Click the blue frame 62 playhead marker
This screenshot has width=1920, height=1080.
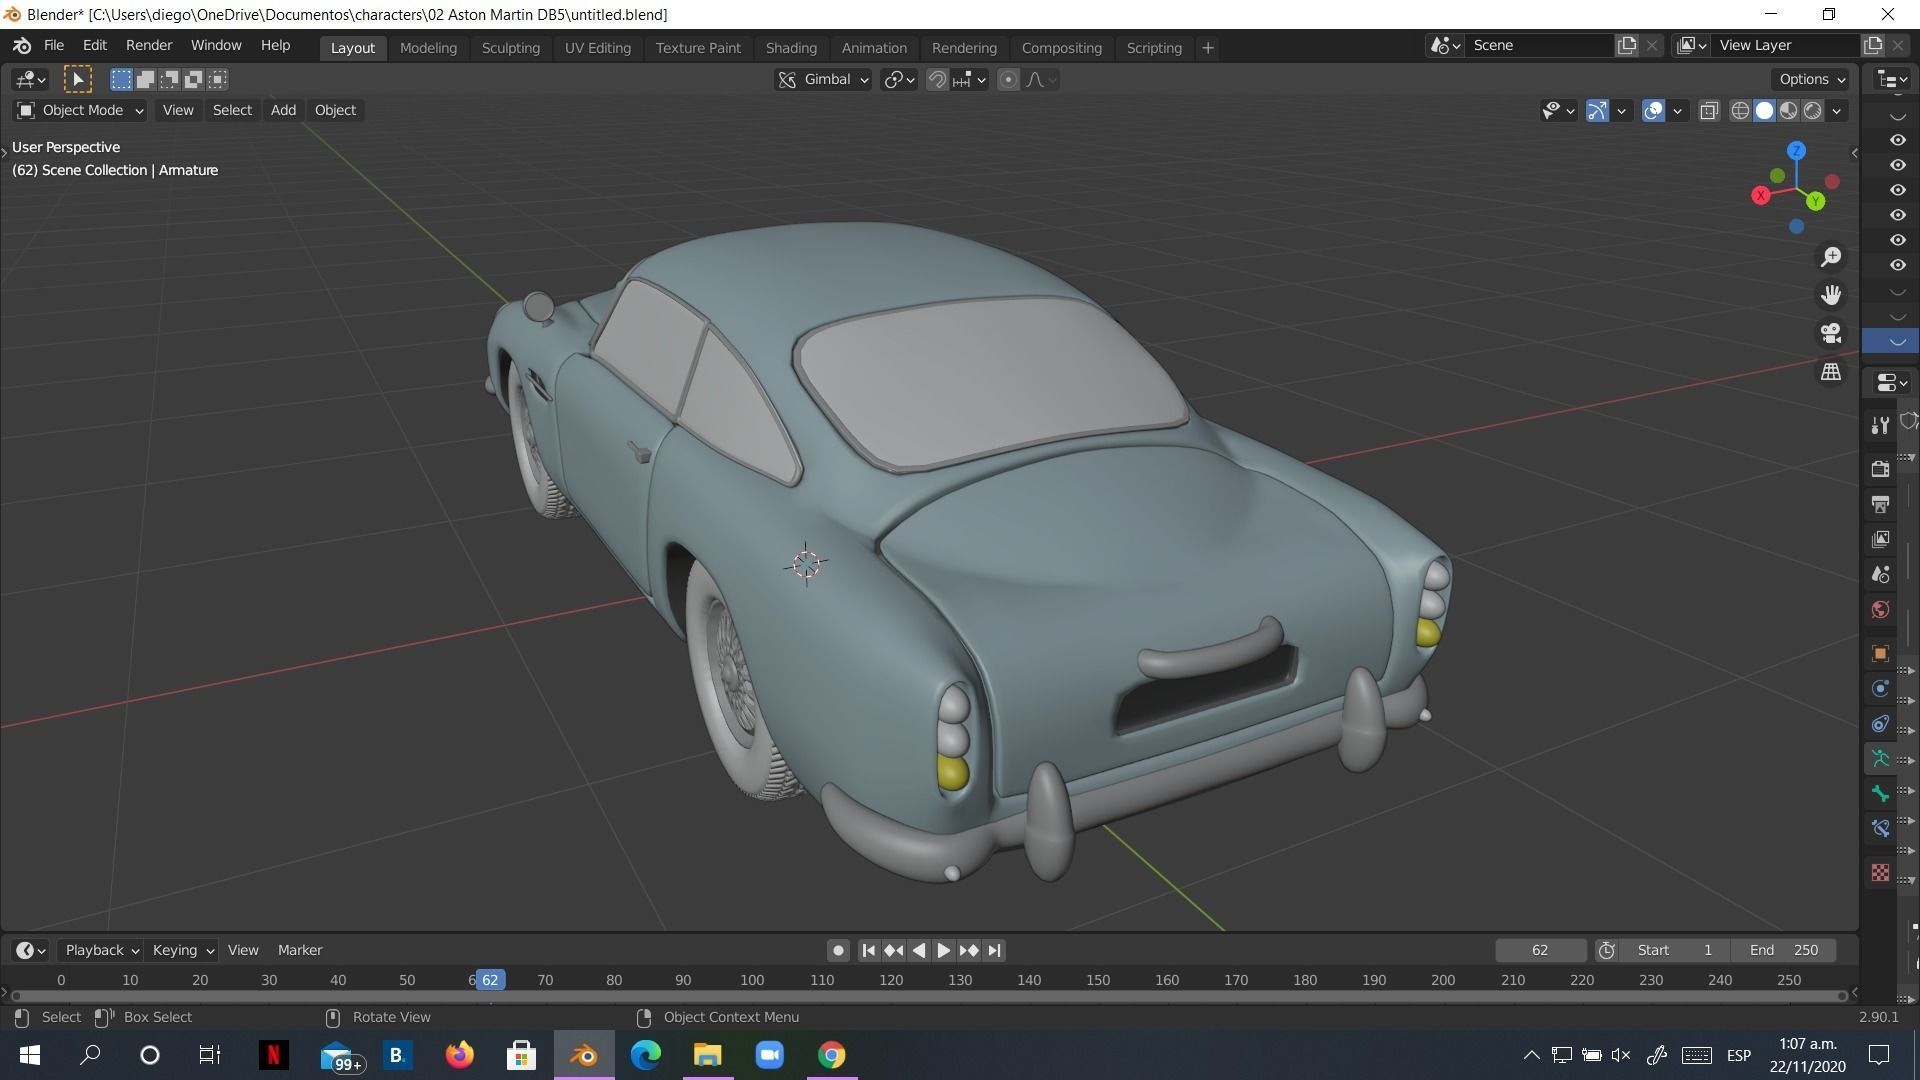[x=490, y=980]
